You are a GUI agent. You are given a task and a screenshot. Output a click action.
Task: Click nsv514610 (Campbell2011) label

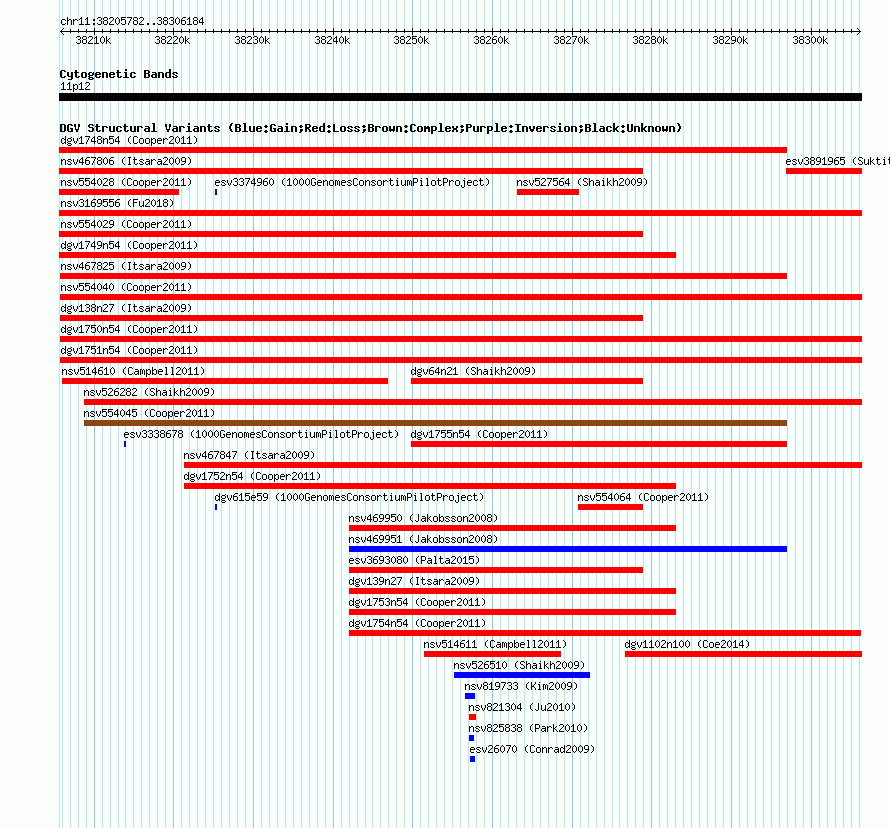[133, 371]
